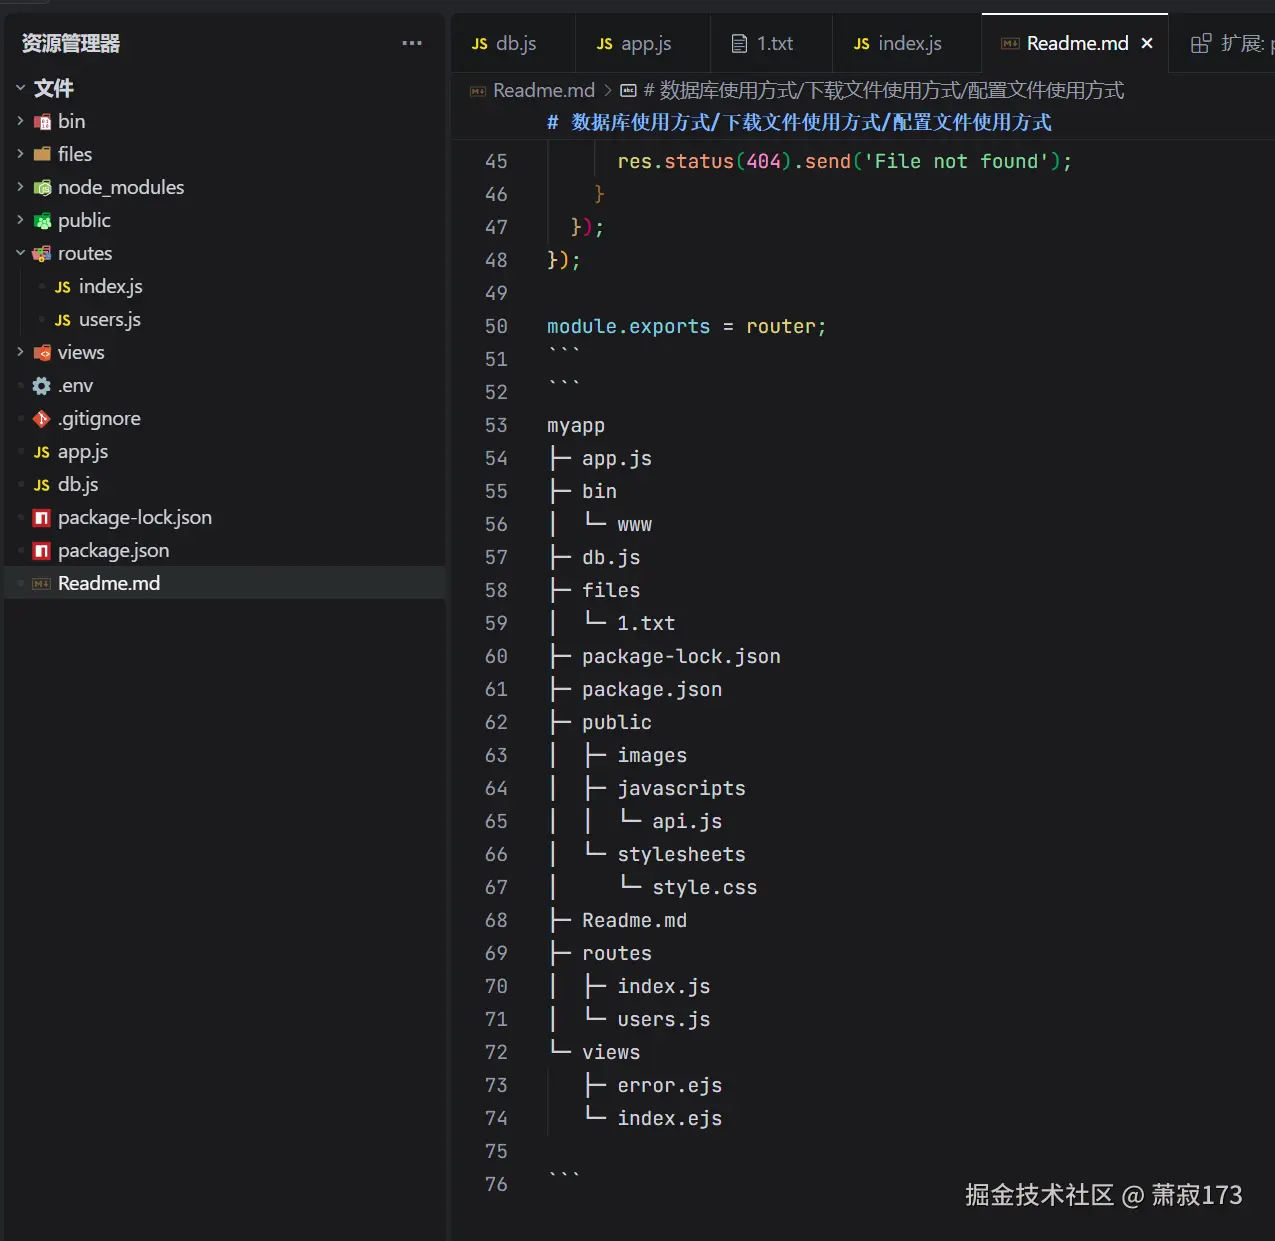This screenshot has height=1241, width=1275.
Task: Click line number 53 in the gutter
Action: tap(496, 426)
